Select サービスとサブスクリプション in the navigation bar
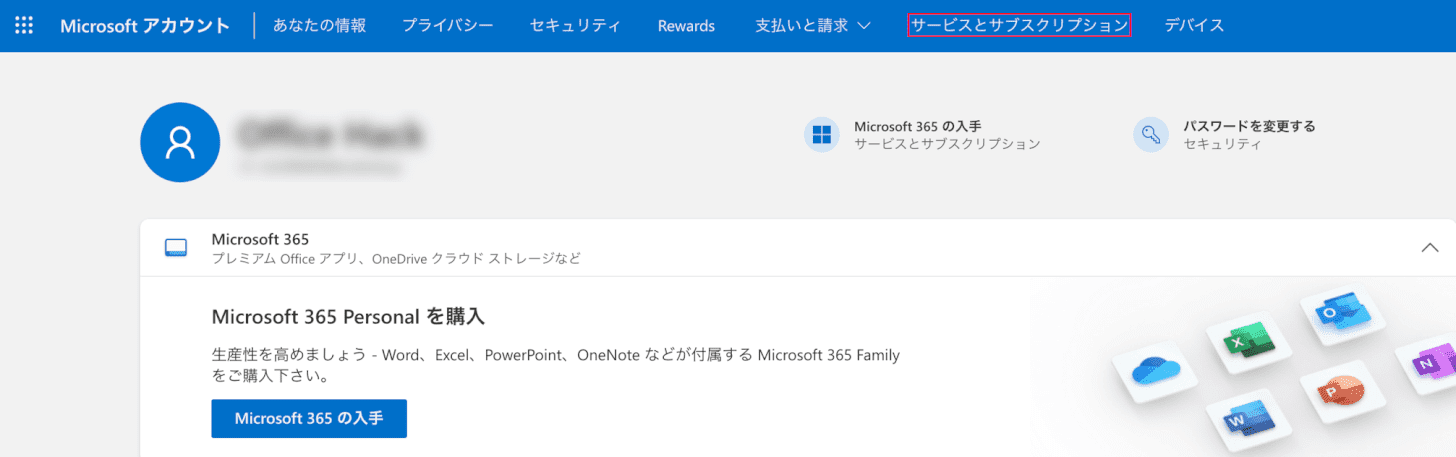 (x=1019, y=26)
